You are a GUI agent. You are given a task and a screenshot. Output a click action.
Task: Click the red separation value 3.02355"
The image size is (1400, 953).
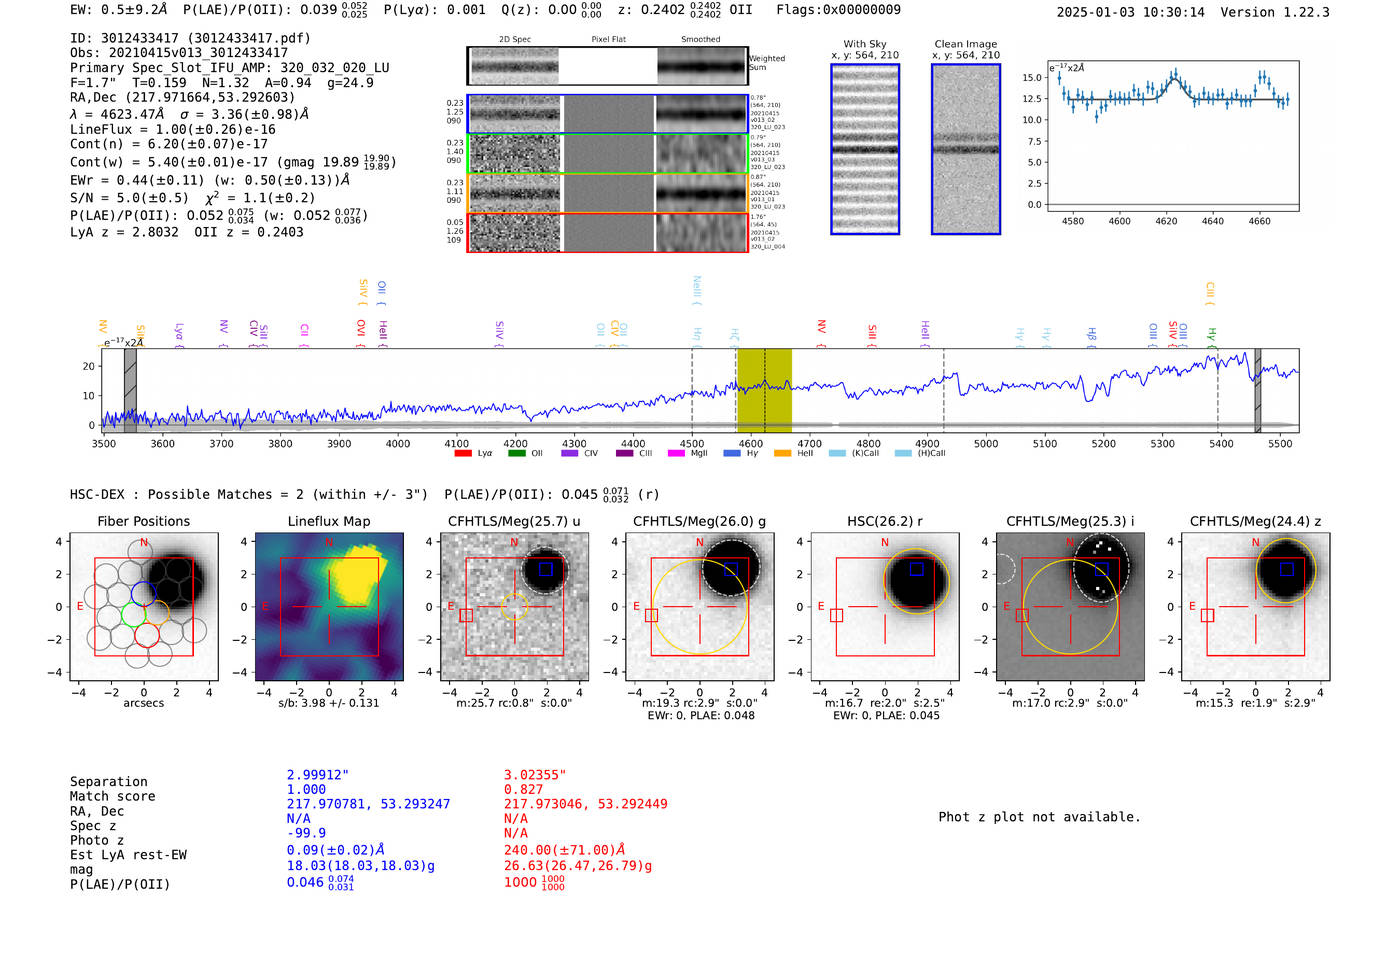coord(535,775)
